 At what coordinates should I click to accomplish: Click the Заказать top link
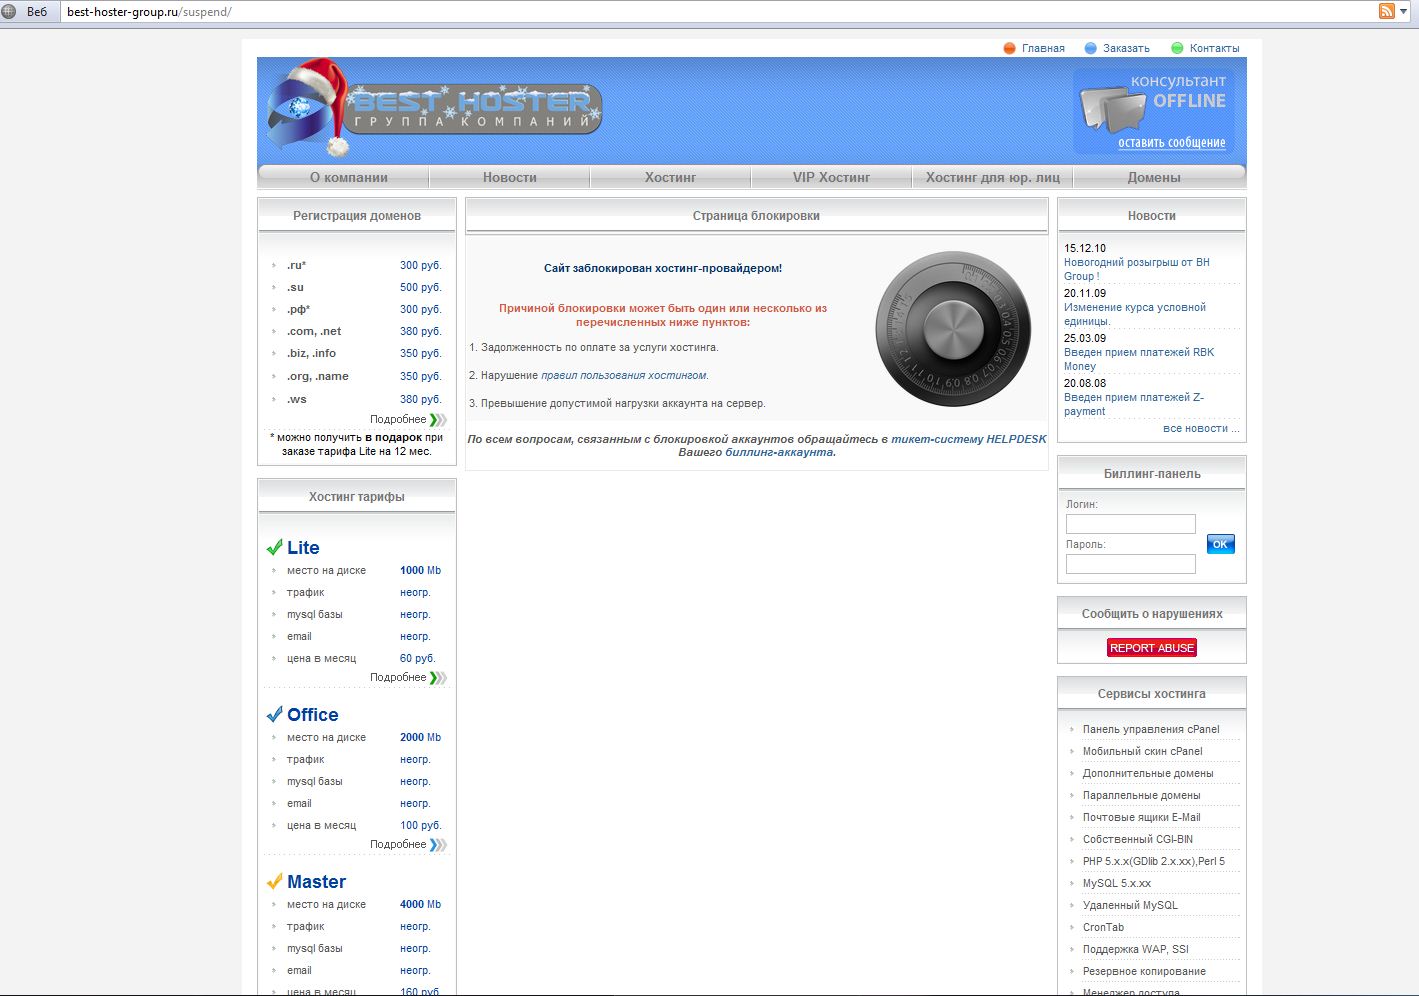pyautogui.click(x=1126, y=48)
